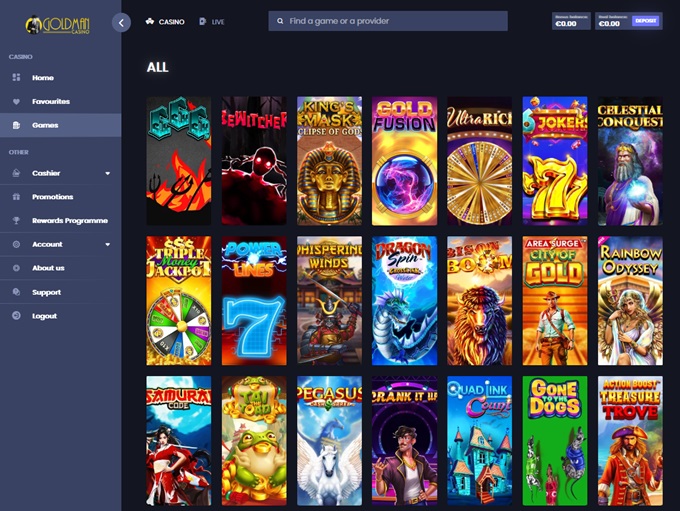This screenshot has width=680, height=511.
Task: Click the Support chat icon
Action: [16, 292]
